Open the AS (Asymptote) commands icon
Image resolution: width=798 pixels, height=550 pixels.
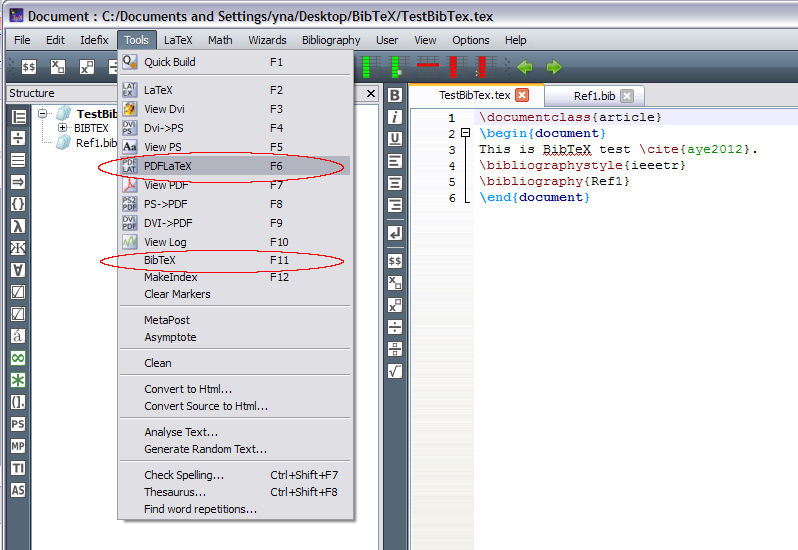(x=18, y=490)
